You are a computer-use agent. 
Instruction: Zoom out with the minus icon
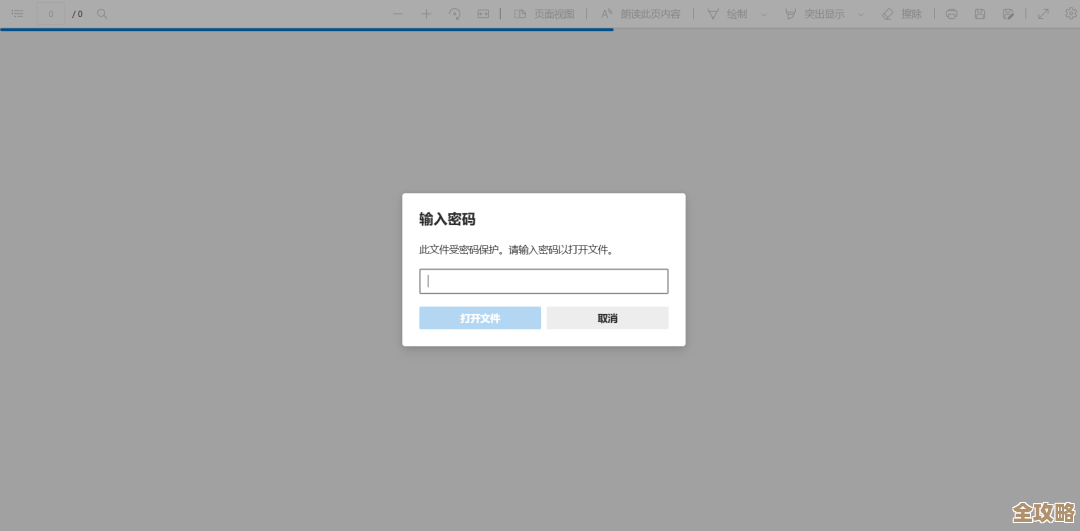coord(398,14)
